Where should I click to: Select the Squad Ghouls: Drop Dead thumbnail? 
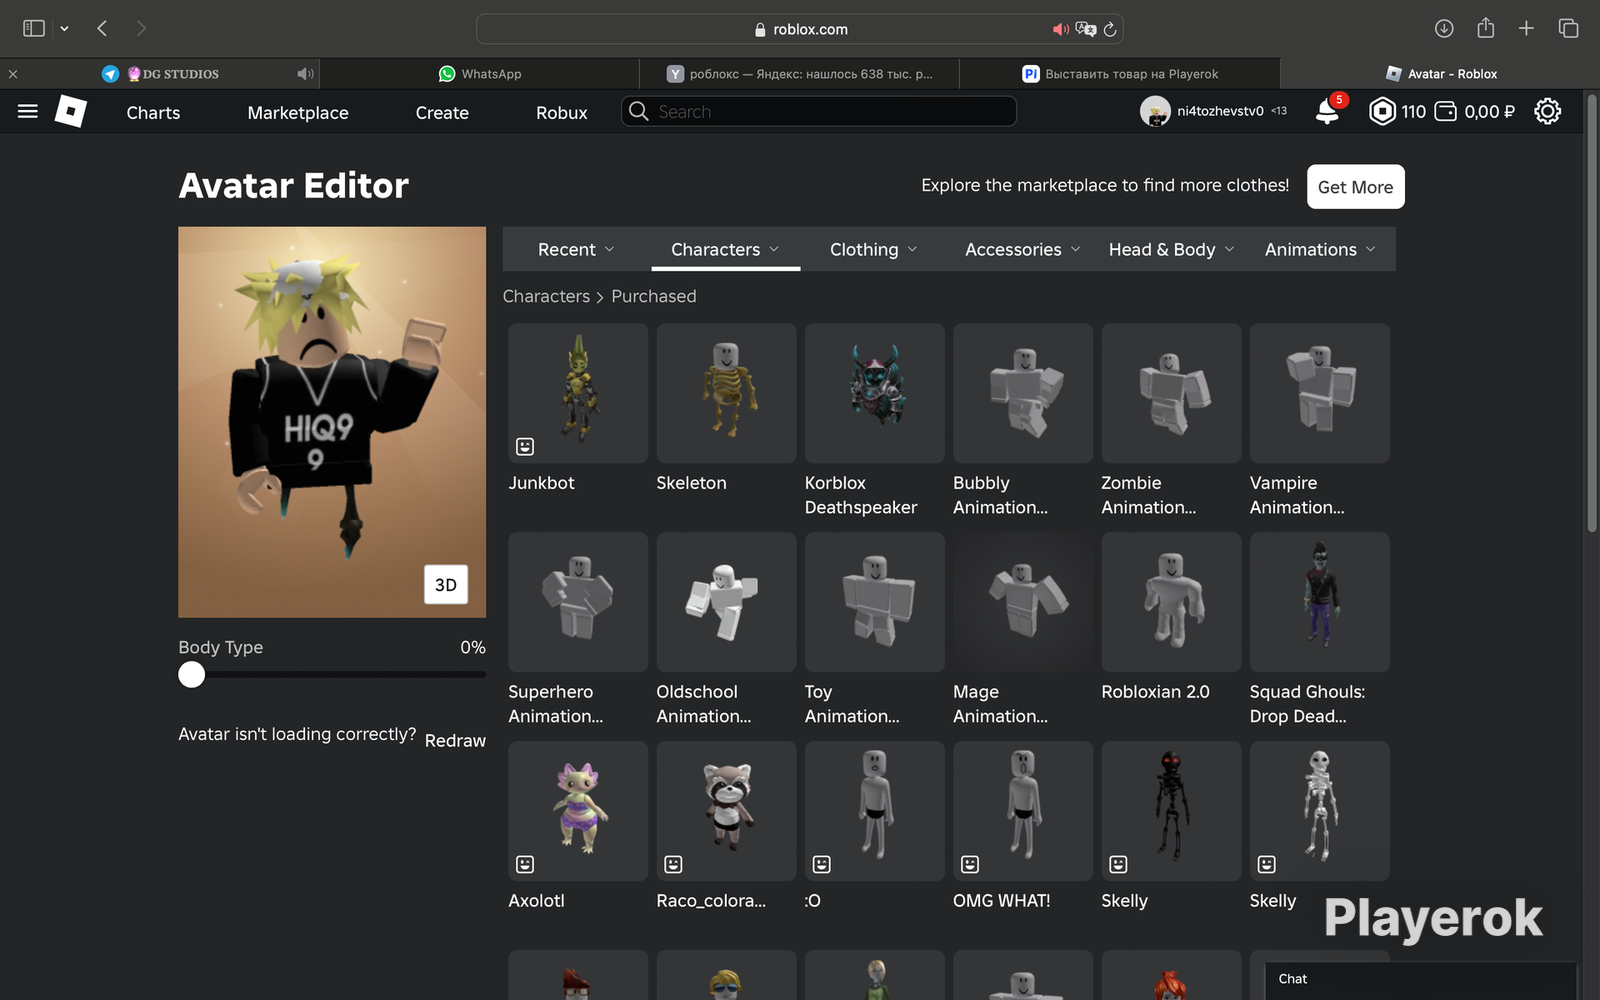click(1320, 602)
